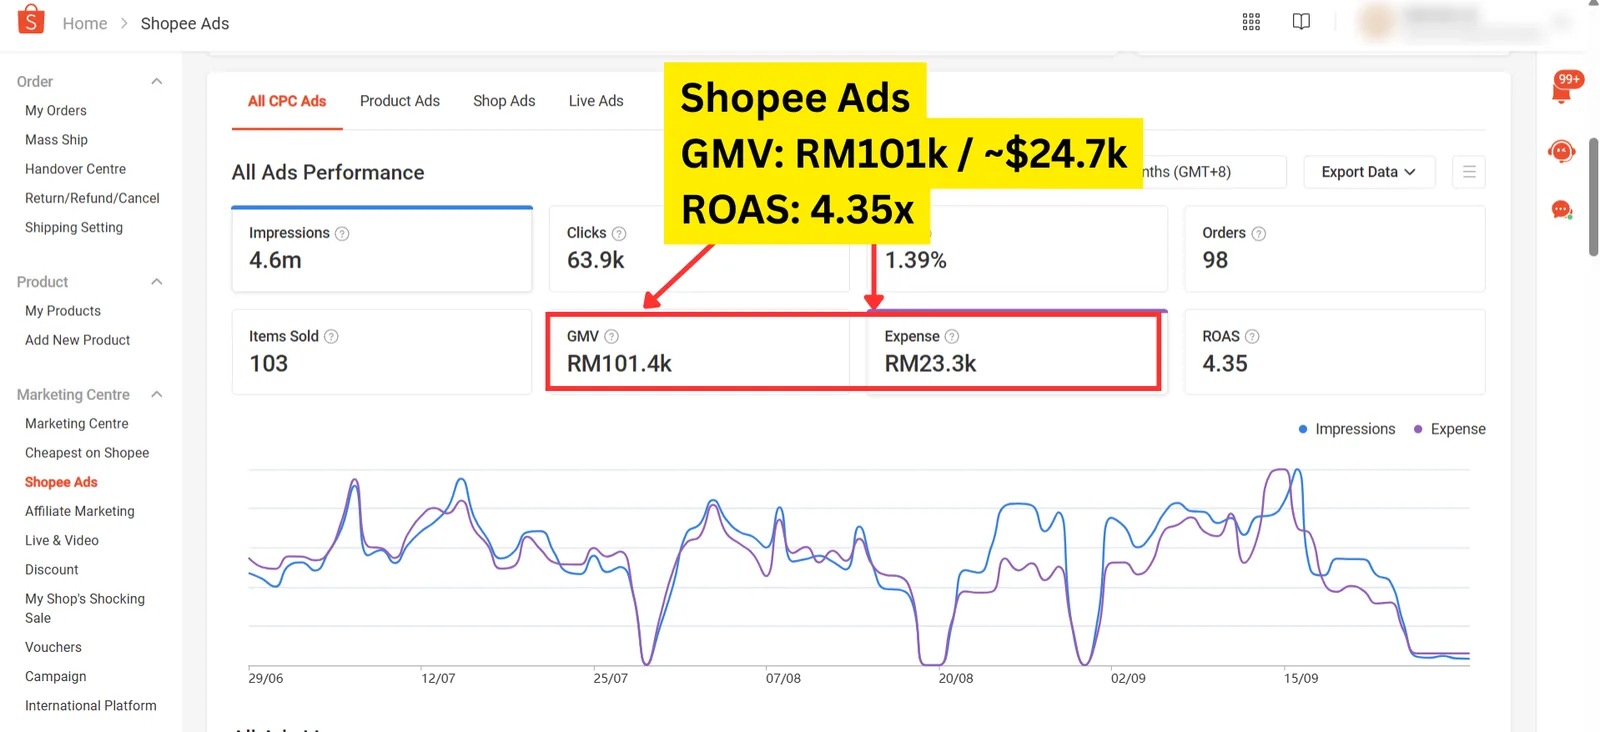The width and height of the screenshot is (1600, 732).
Task: Show Clicks help tooltip icon
Action: tap(619, 234)
